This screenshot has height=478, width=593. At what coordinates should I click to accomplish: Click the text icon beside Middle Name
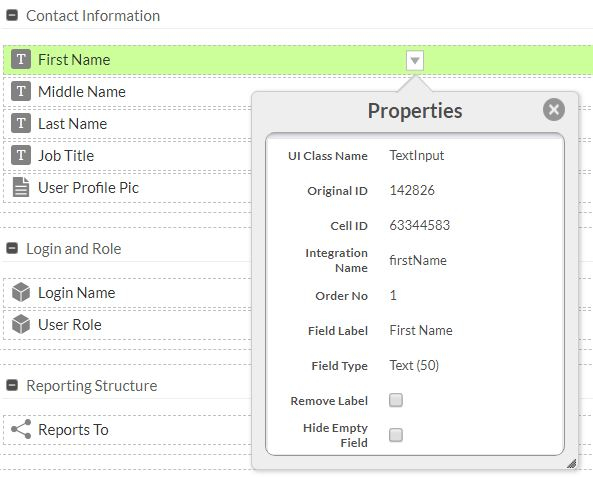(21, 91)
